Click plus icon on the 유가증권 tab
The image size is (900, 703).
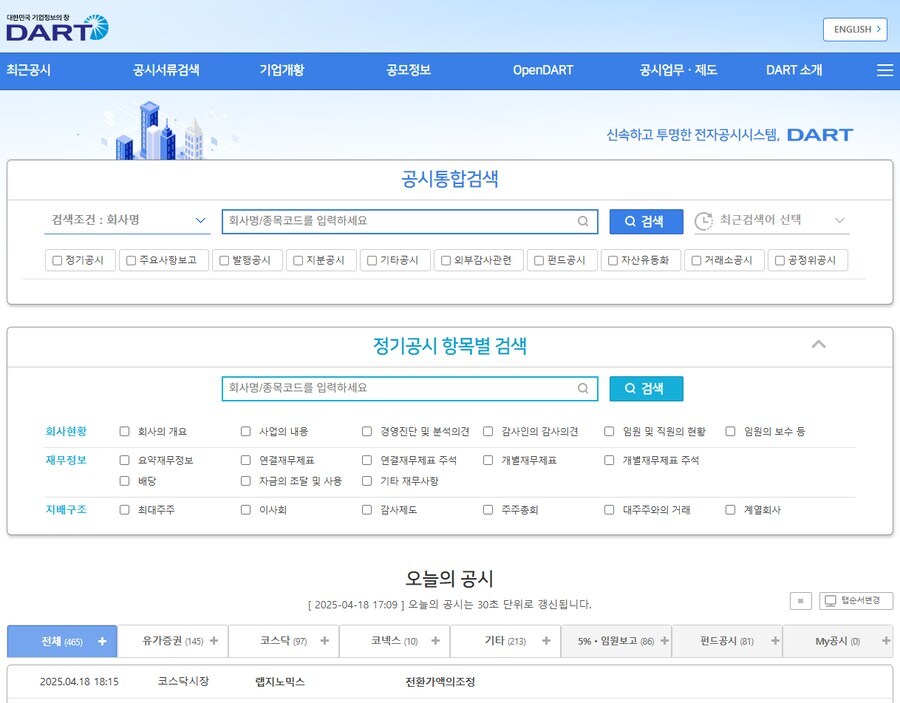coord(214,641)
